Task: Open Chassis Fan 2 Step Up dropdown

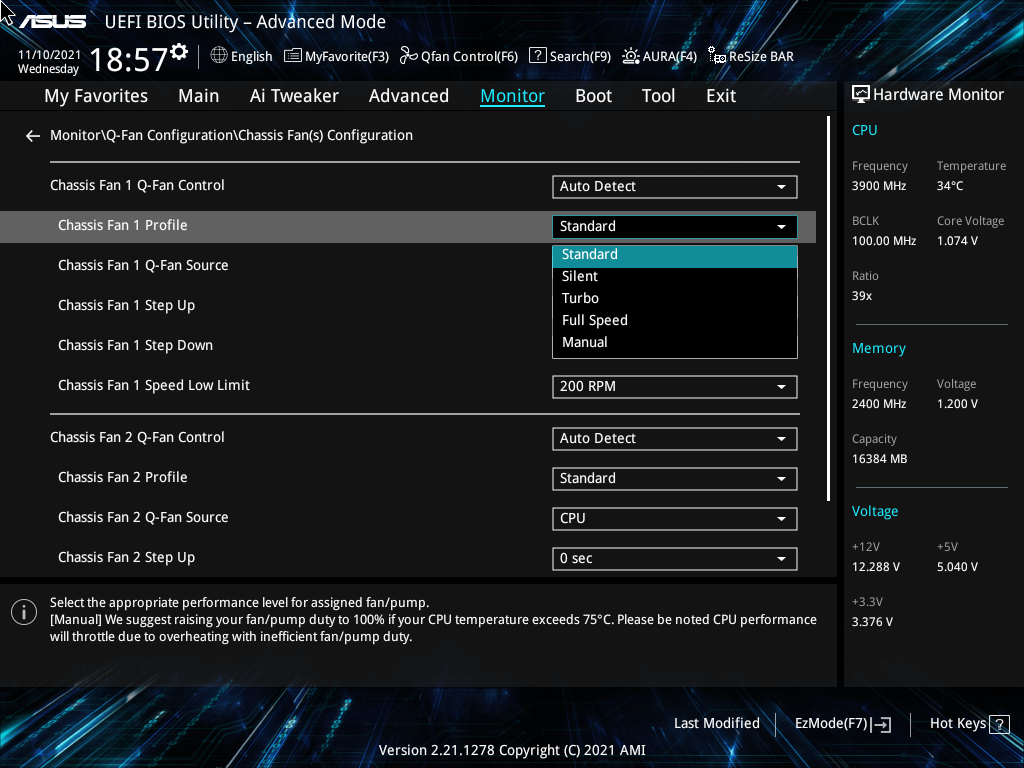Action: [x=675, y=559]
